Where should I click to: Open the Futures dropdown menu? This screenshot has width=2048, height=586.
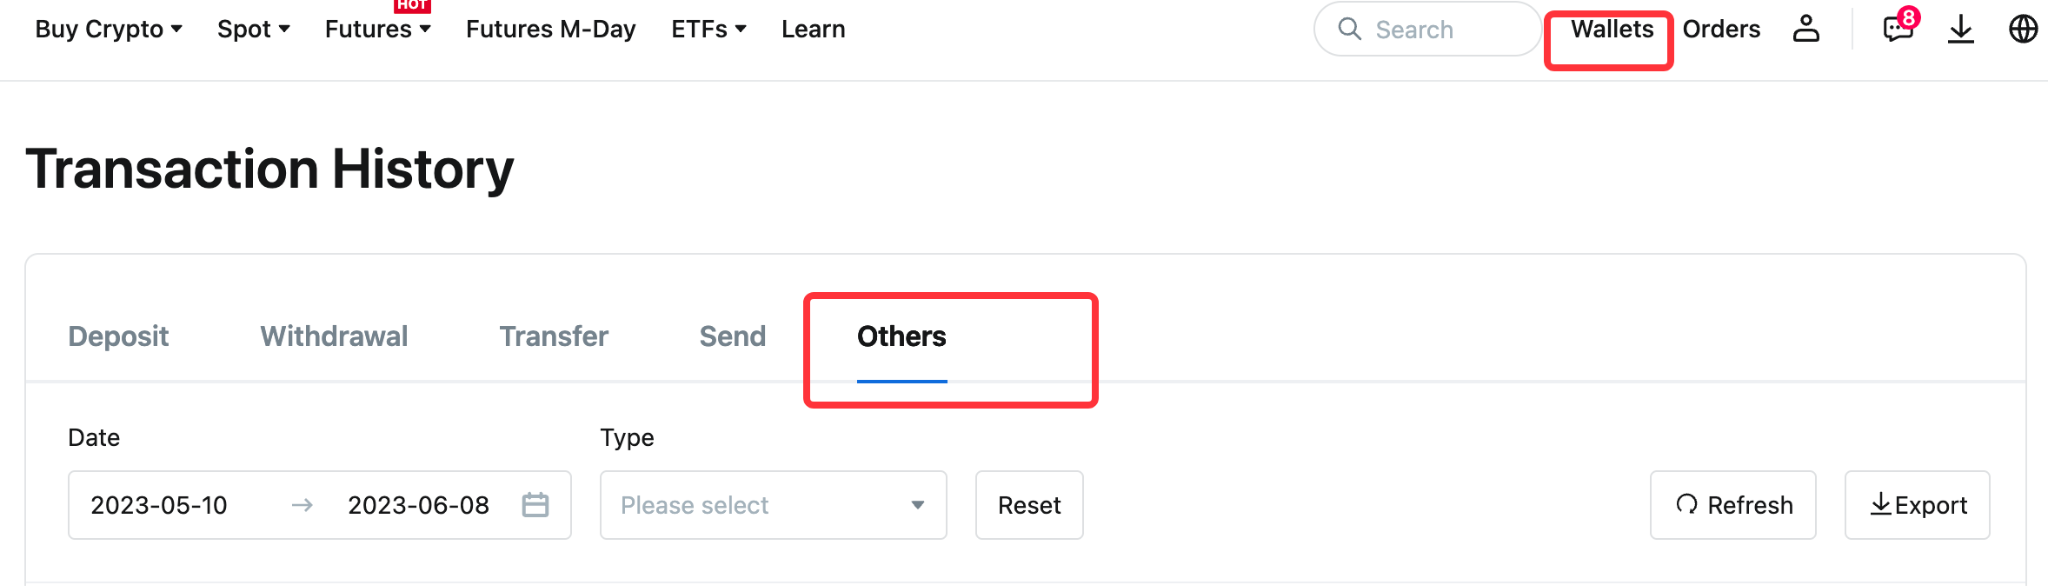coord(377,29)
